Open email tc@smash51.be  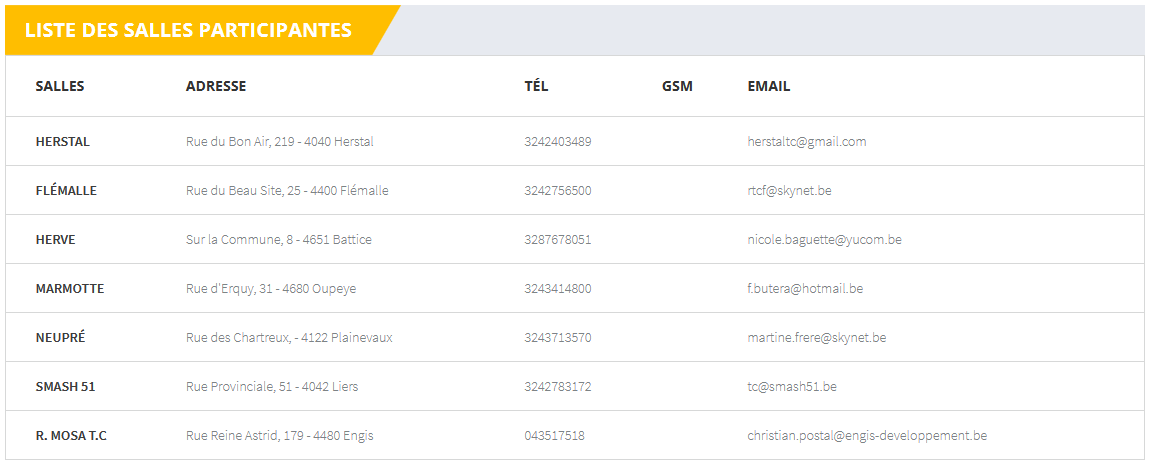(x=792, y=387)
